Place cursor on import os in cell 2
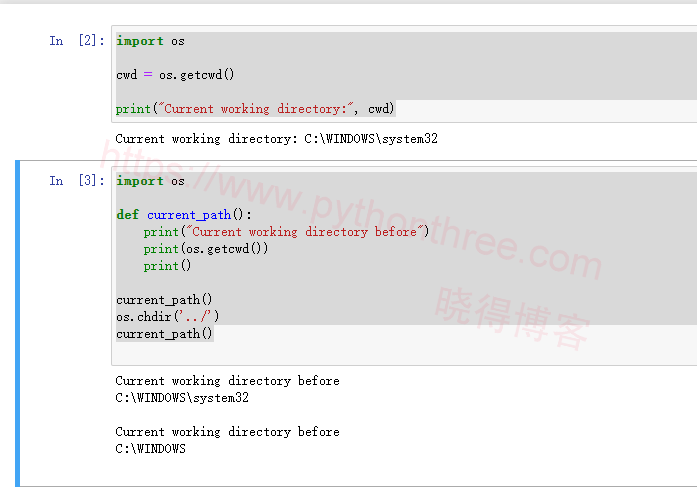Viewport: 697px width, 490px height. [150, 41]
